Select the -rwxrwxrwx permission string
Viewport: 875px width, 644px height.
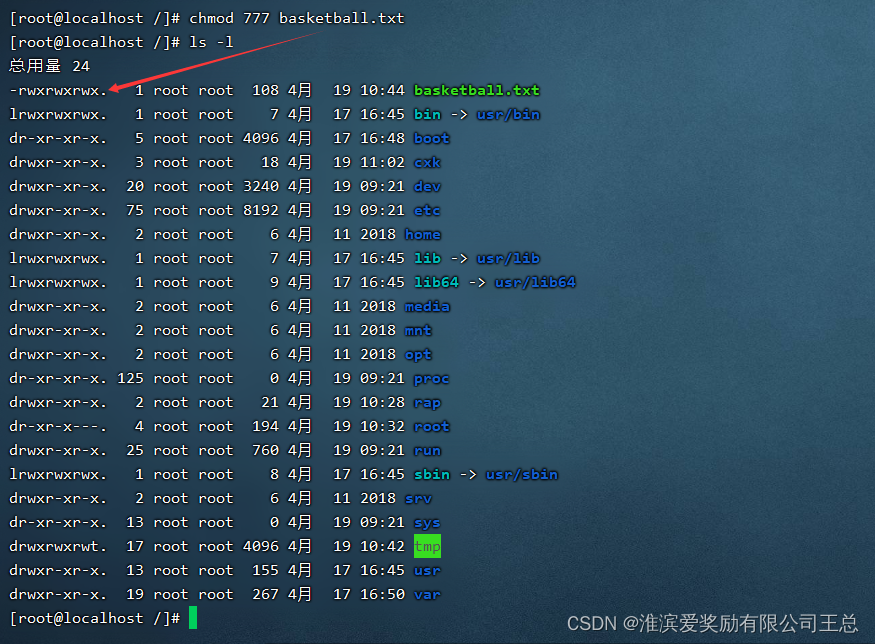(58, 90)
